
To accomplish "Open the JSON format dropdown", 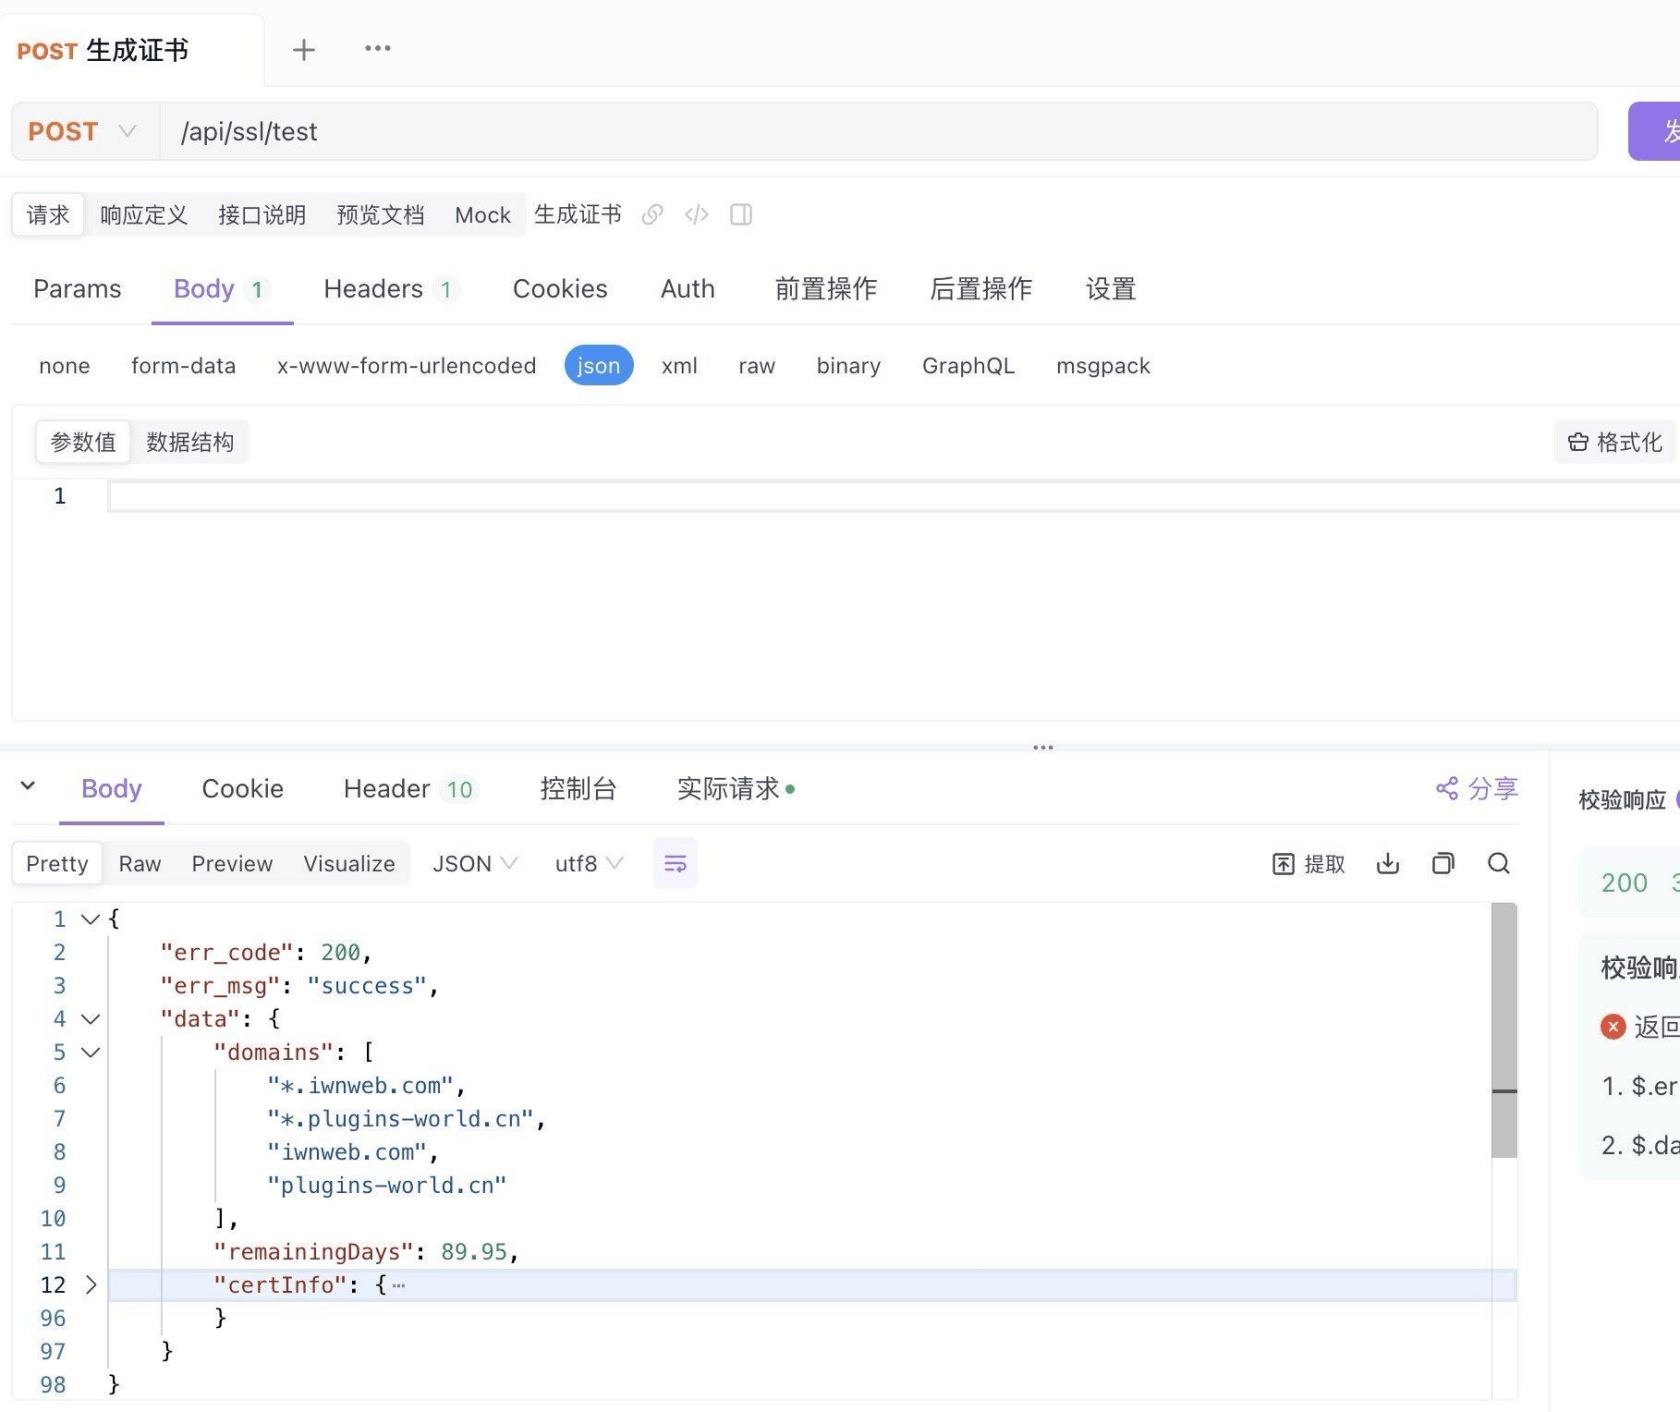I will point(475,864).
